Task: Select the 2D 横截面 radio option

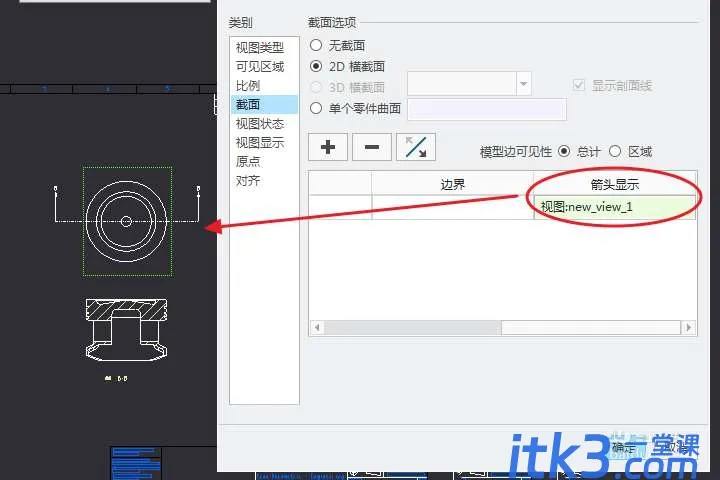Action: 316,66
